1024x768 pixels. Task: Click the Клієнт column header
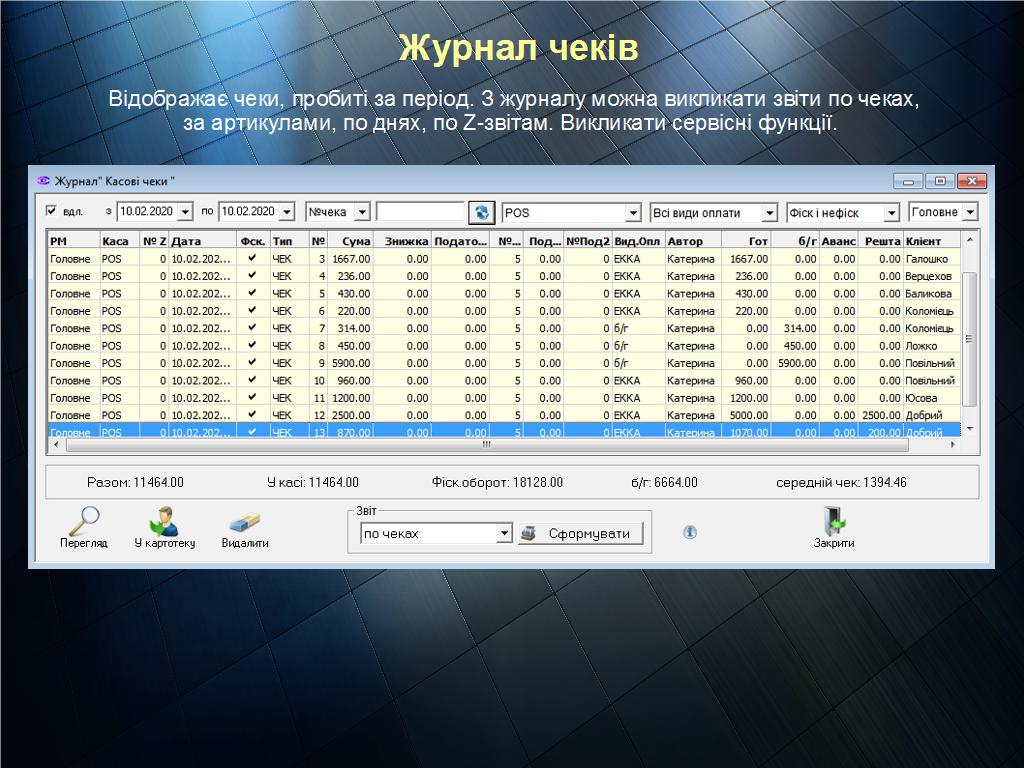(930, 241)
